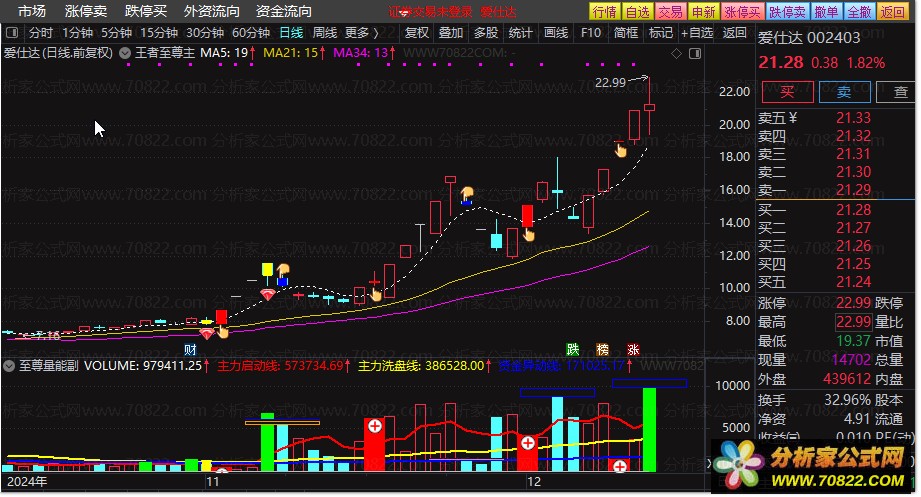
Task: Click the 查 query button
Action: [896, 92]
